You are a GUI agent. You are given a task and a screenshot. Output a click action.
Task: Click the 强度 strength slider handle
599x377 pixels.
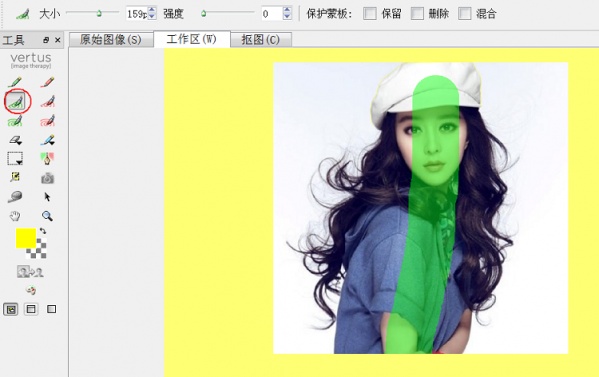204,14
